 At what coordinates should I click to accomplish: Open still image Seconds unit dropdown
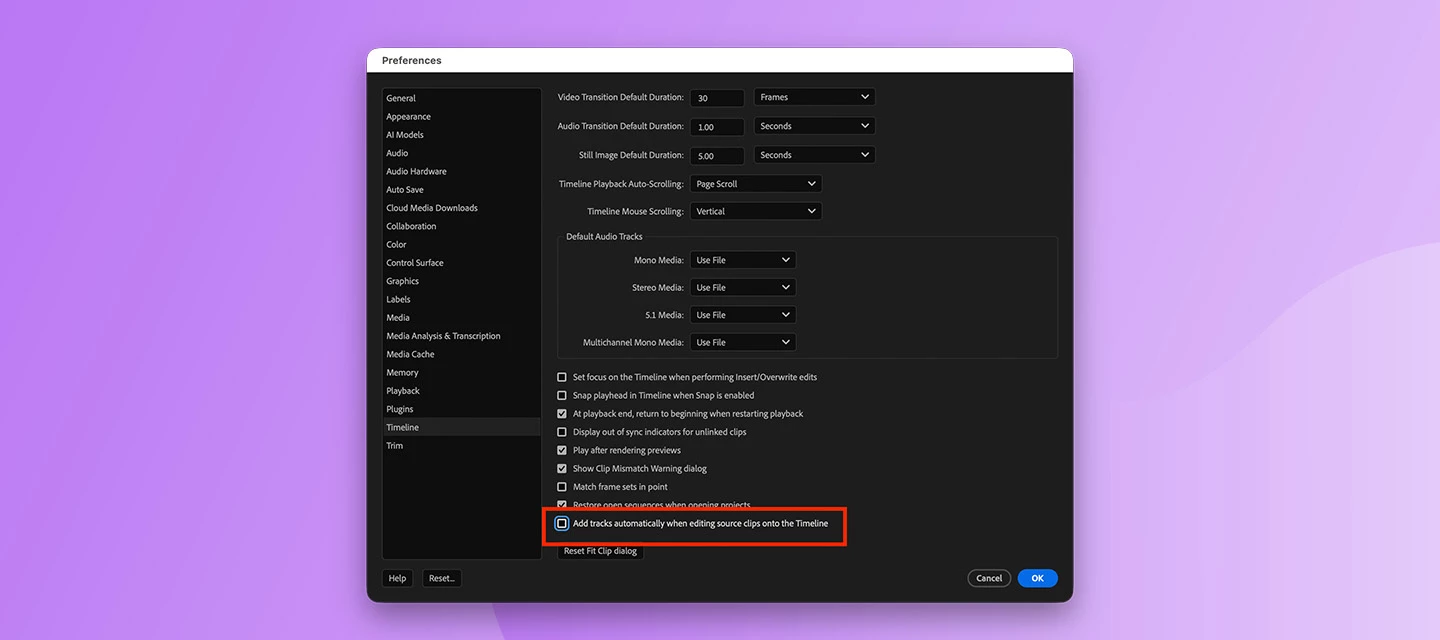(x=815, y=155)
